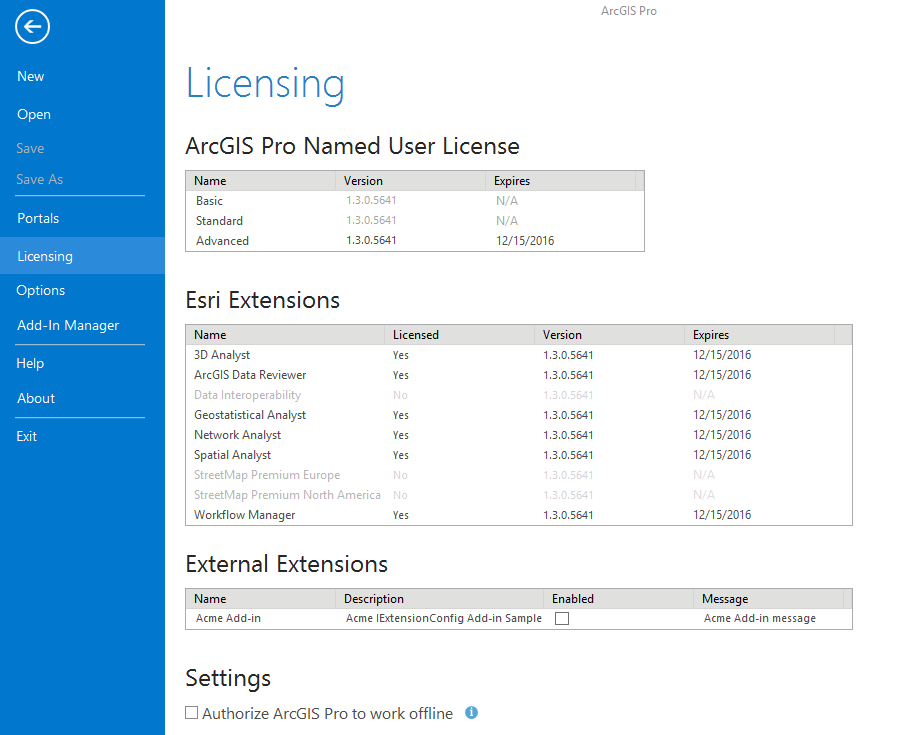Screen dimensions: 904x735
Task: Check Authorize ArcGIS Pro to work offline
Action: point(192,714)
